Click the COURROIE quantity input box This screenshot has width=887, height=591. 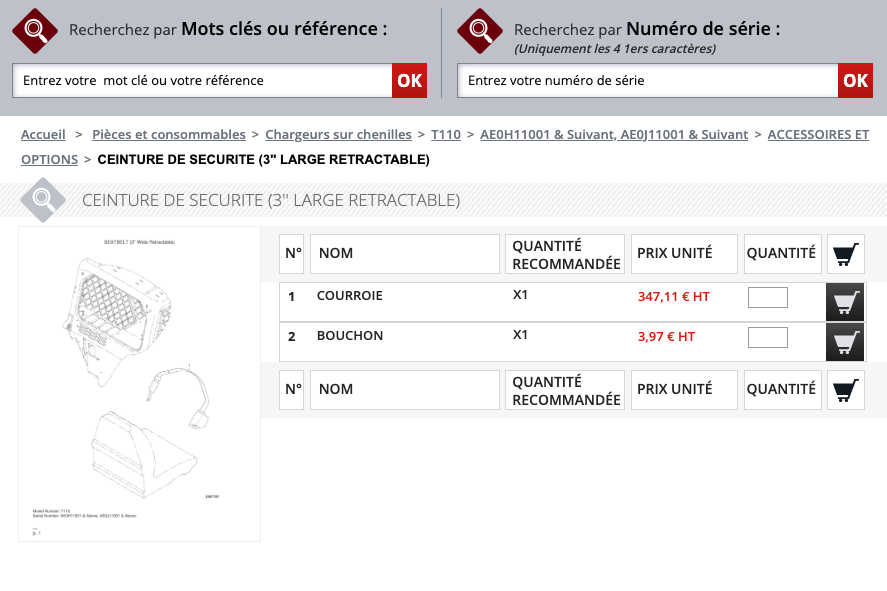point(767,297)
